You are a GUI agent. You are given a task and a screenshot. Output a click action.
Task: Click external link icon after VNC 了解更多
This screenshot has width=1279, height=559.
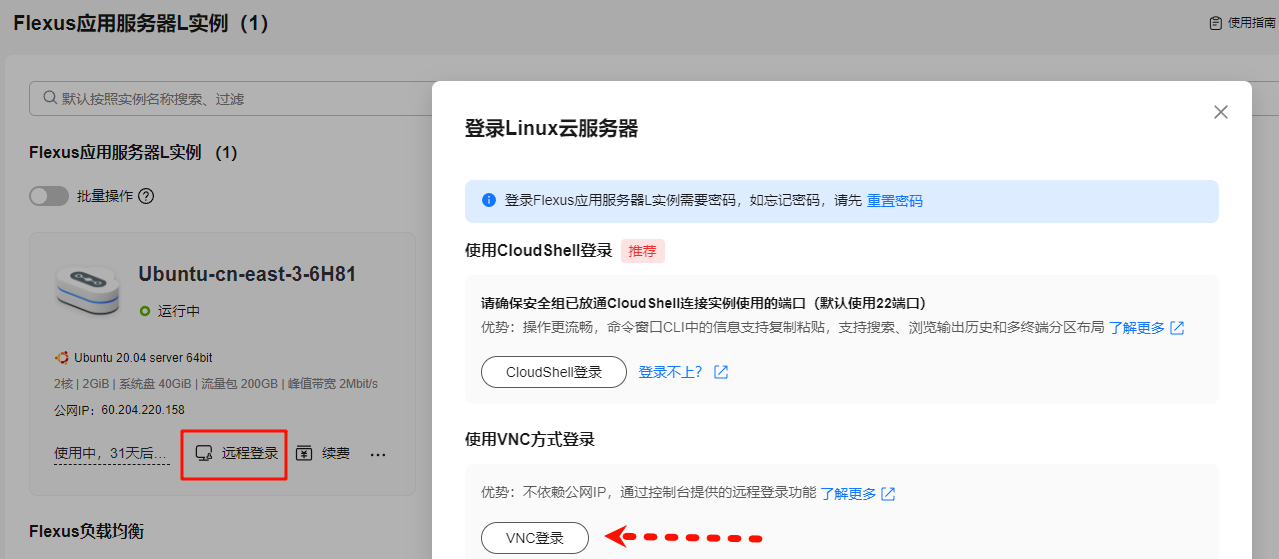[x=888, y=494]
